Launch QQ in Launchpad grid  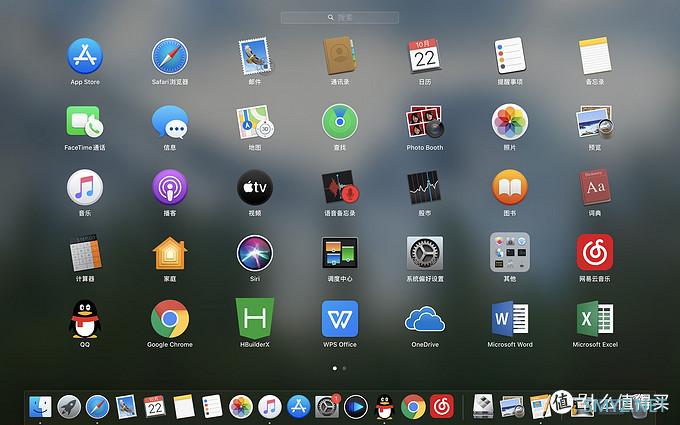[85, 319]
